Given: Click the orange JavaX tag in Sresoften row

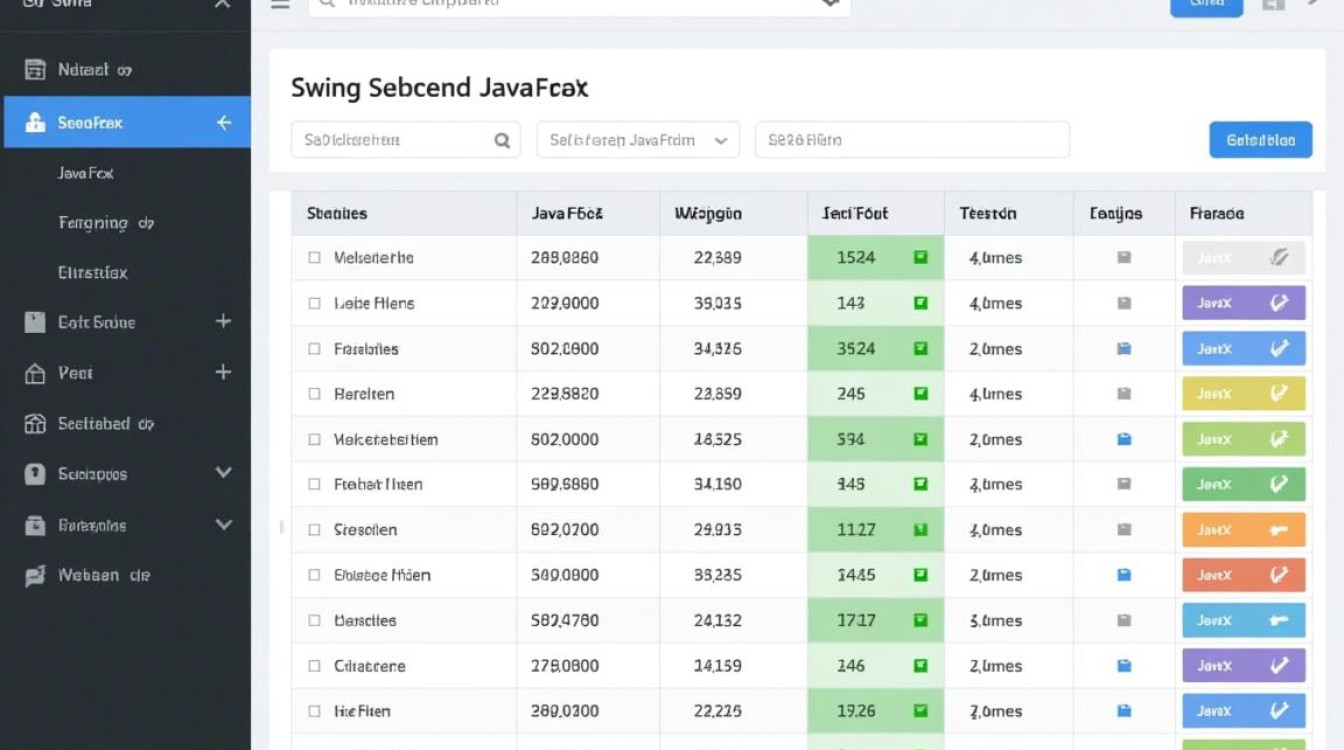Looking at the screenshot, I should pyautogui.click(x=1243, y=530).
